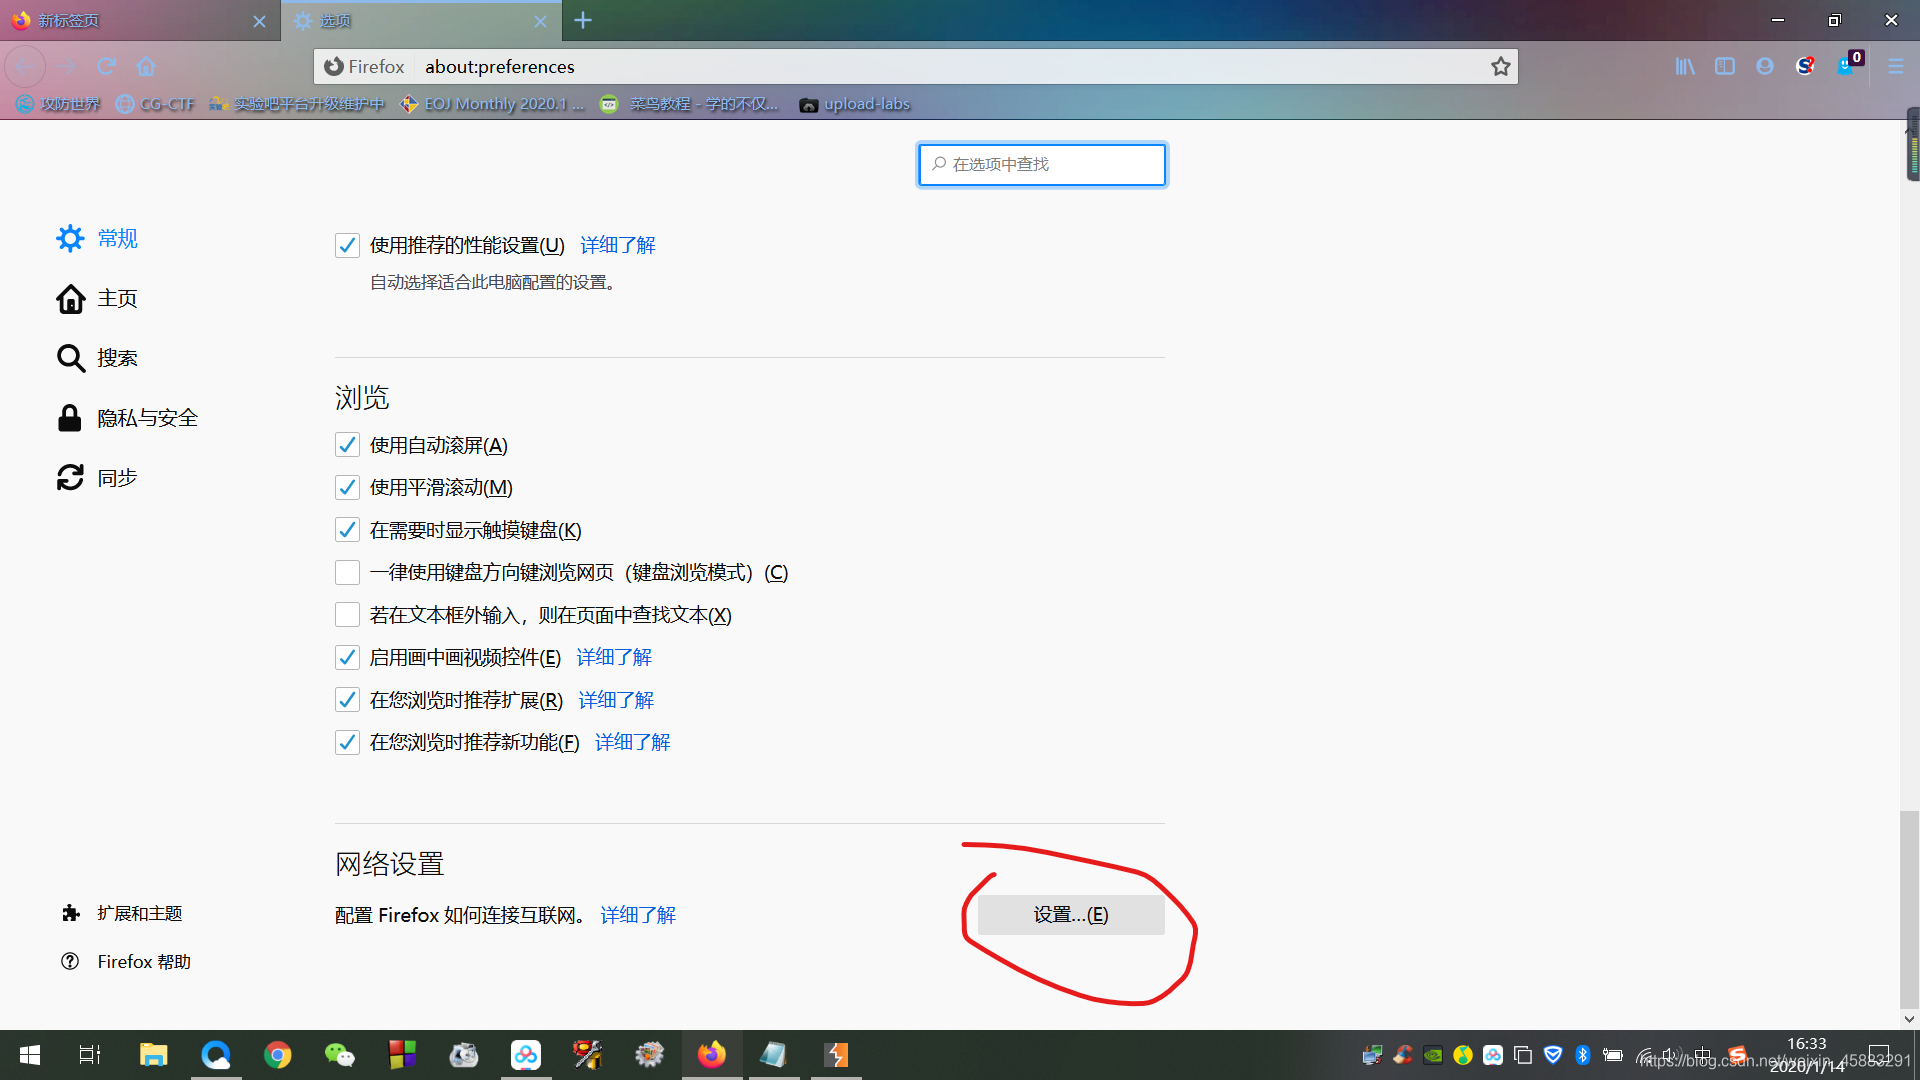Uncheck 使用推荐的性能设置 checkbox

(x=347, y=246)
